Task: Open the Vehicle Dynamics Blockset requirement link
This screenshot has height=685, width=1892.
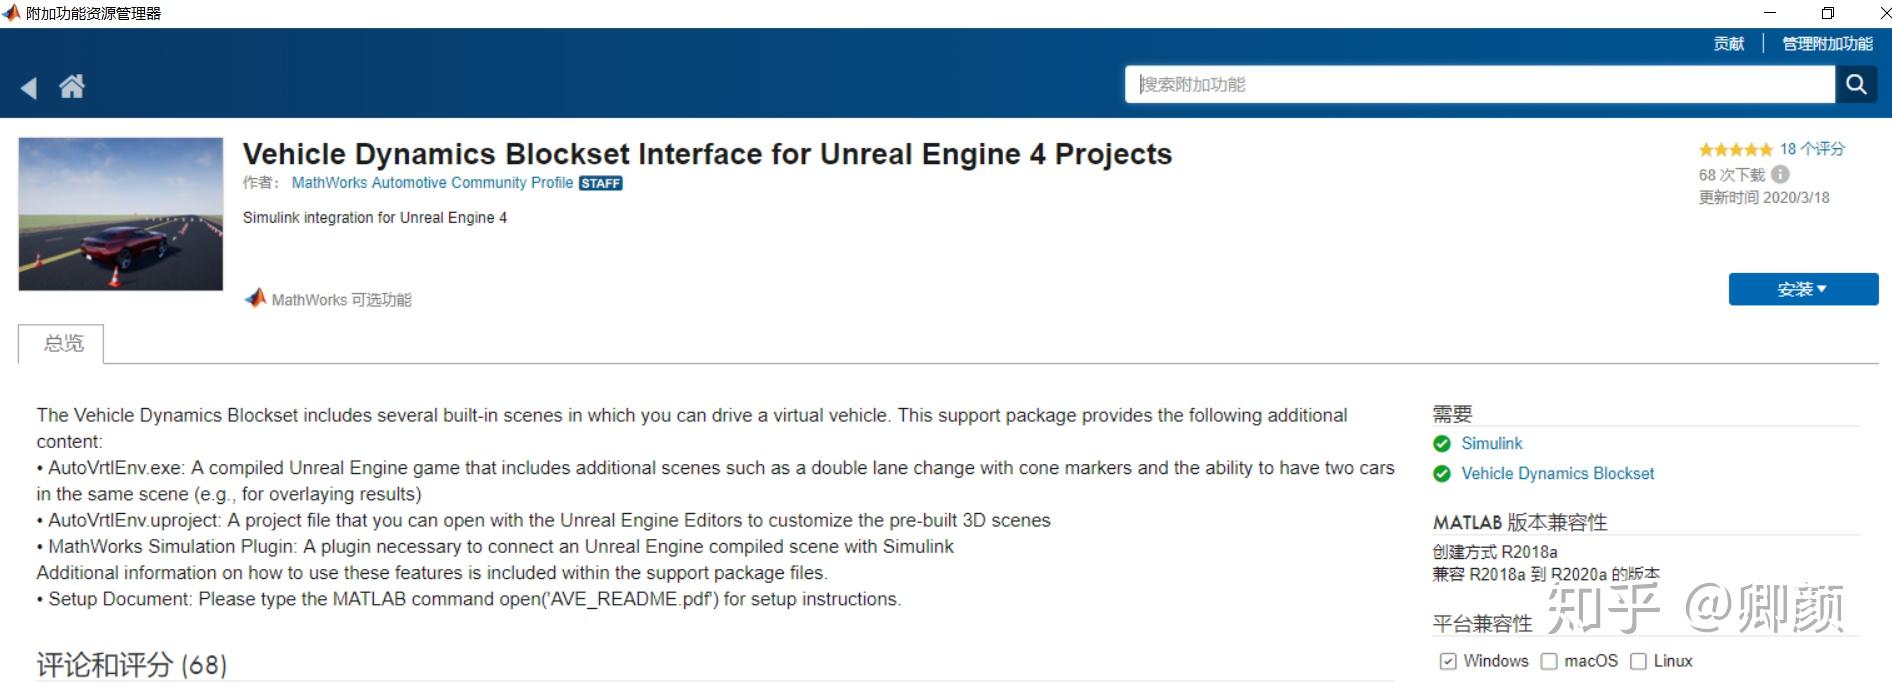Action: 1557,473
